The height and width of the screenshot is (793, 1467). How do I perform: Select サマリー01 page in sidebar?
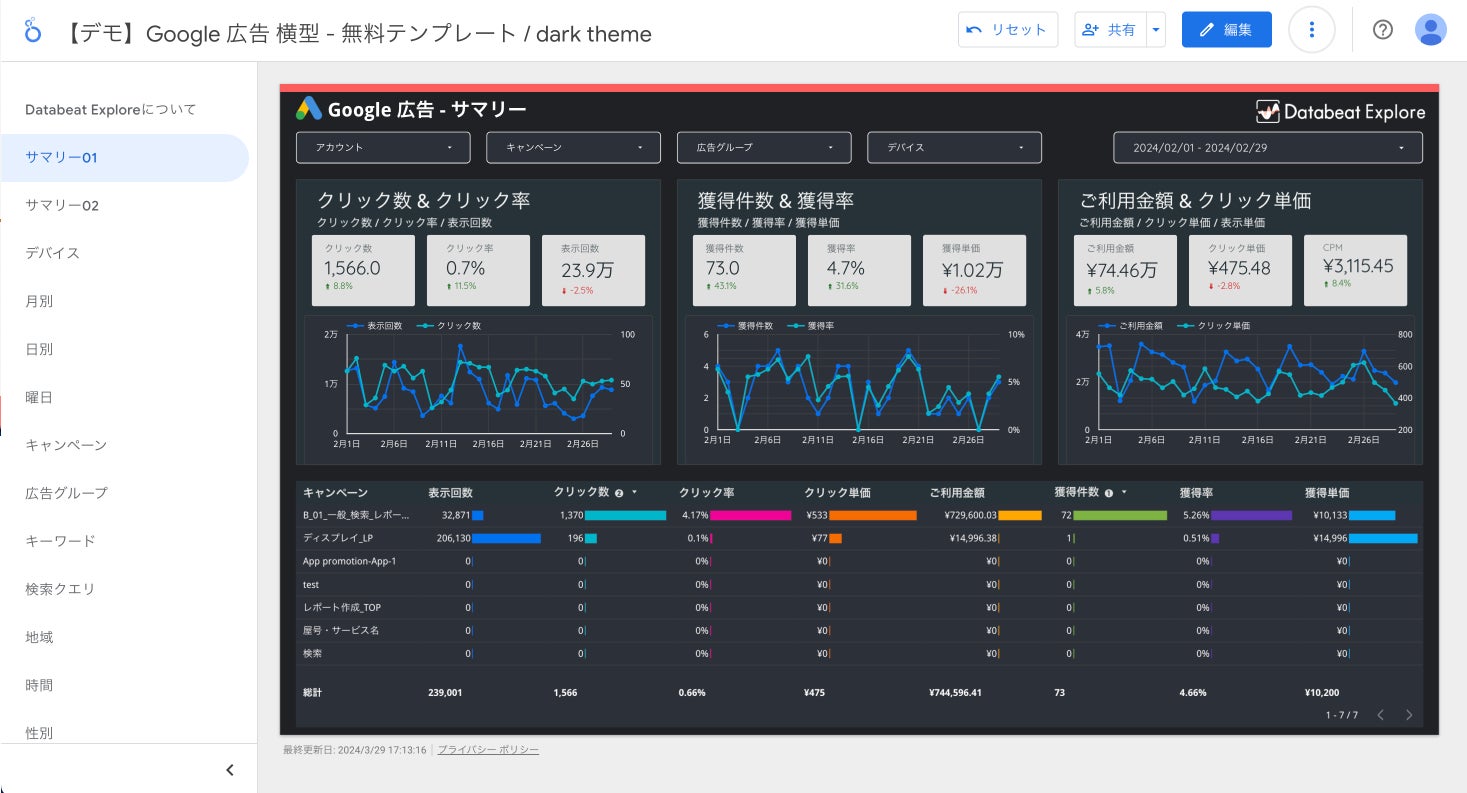(x=124, y=158)
